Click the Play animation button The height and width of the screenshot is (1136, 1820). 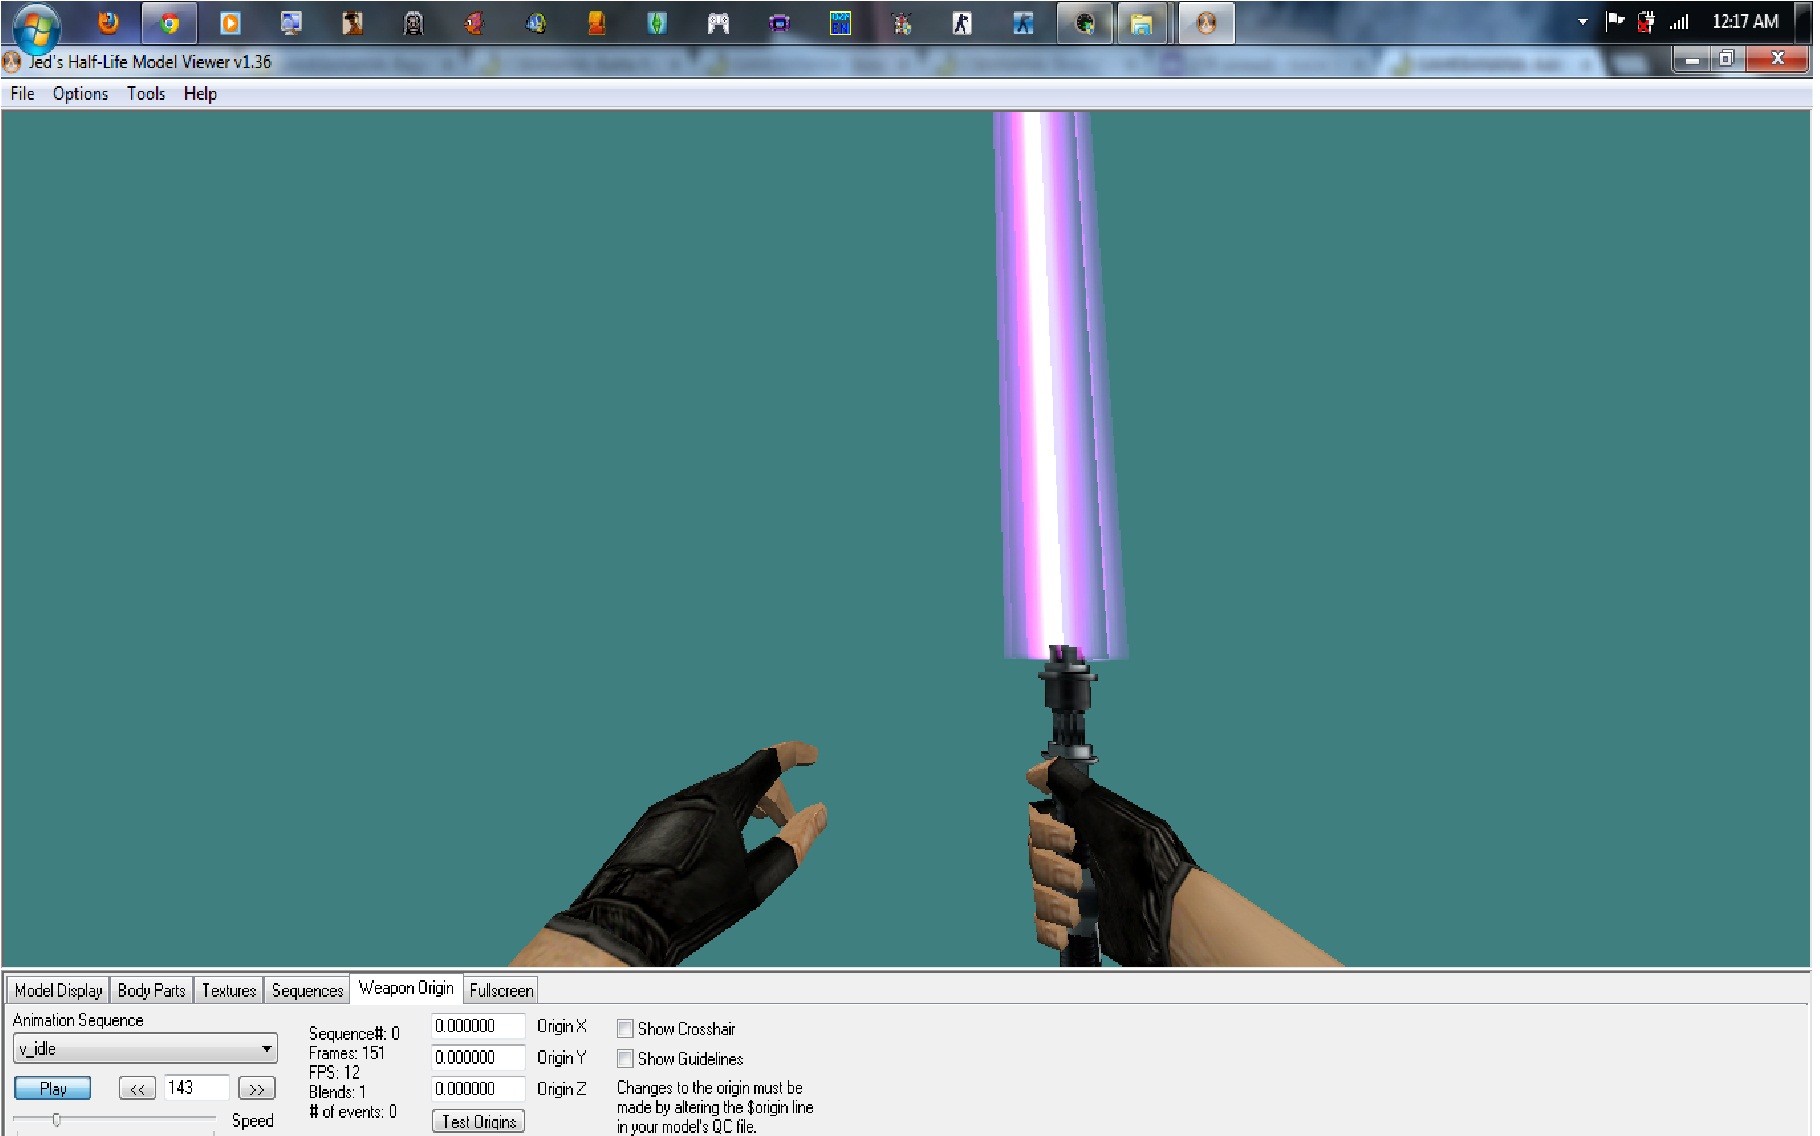[52, 1088]
